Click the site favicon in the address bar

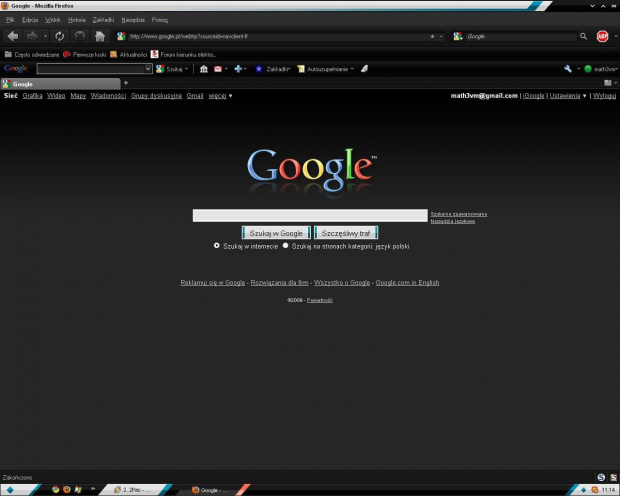[x=121, y=36]
